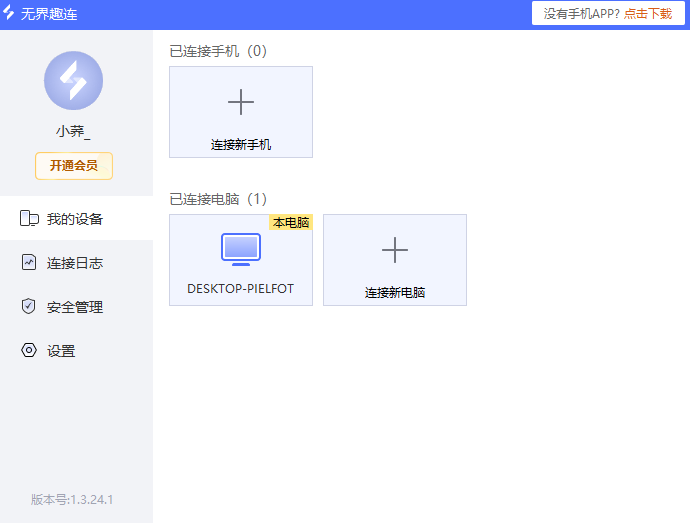Click the 无界趣连 logo in title bar
Viewport: 690px width, 523px height.
point(10,14)
